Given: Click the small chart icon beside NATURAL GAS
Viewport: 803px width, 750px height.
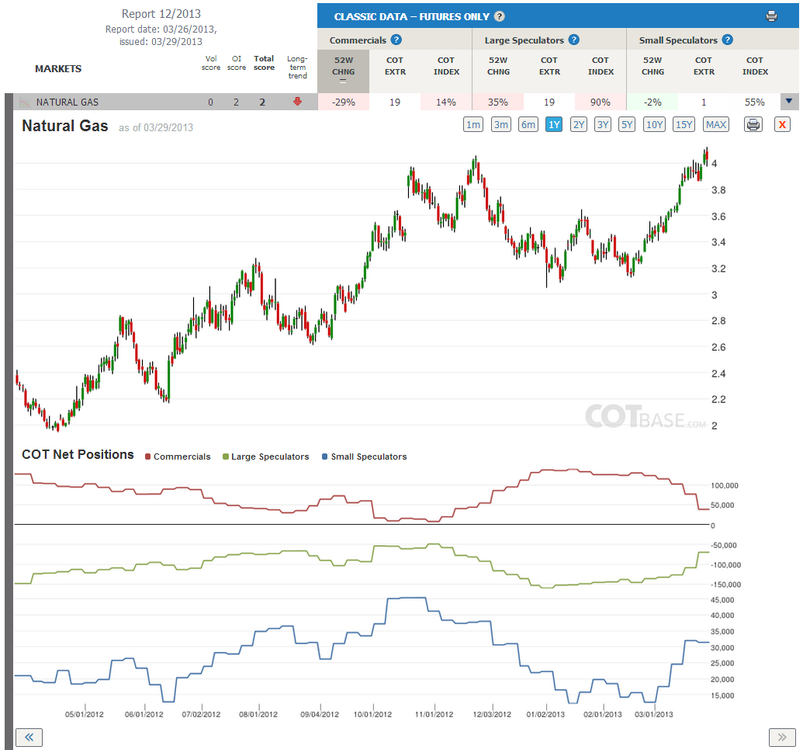Looking at the screenshot, I should [x=24, y=102].
